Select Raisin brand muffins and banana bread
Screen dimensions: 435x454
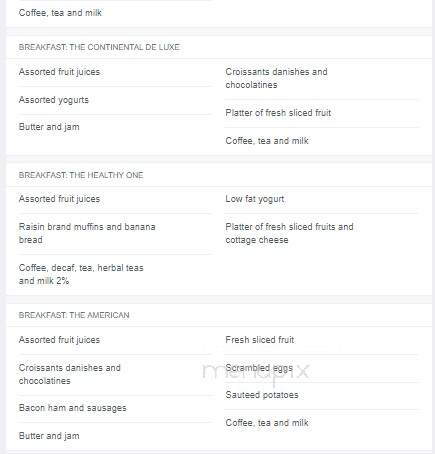pos(87,233)
